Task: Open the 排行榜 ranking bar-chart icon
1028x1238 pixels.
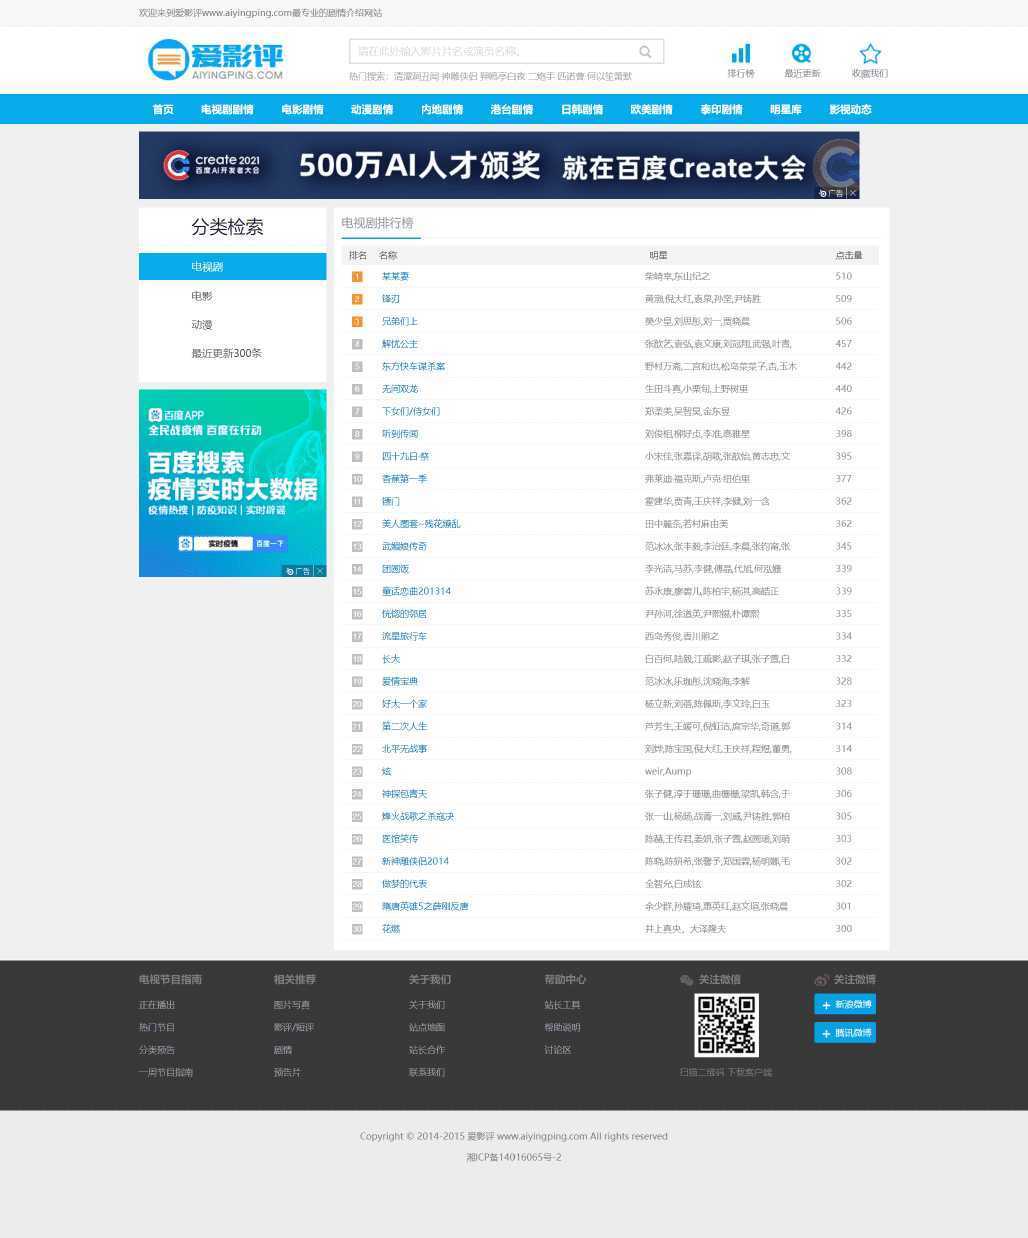Action: (741, 54)
